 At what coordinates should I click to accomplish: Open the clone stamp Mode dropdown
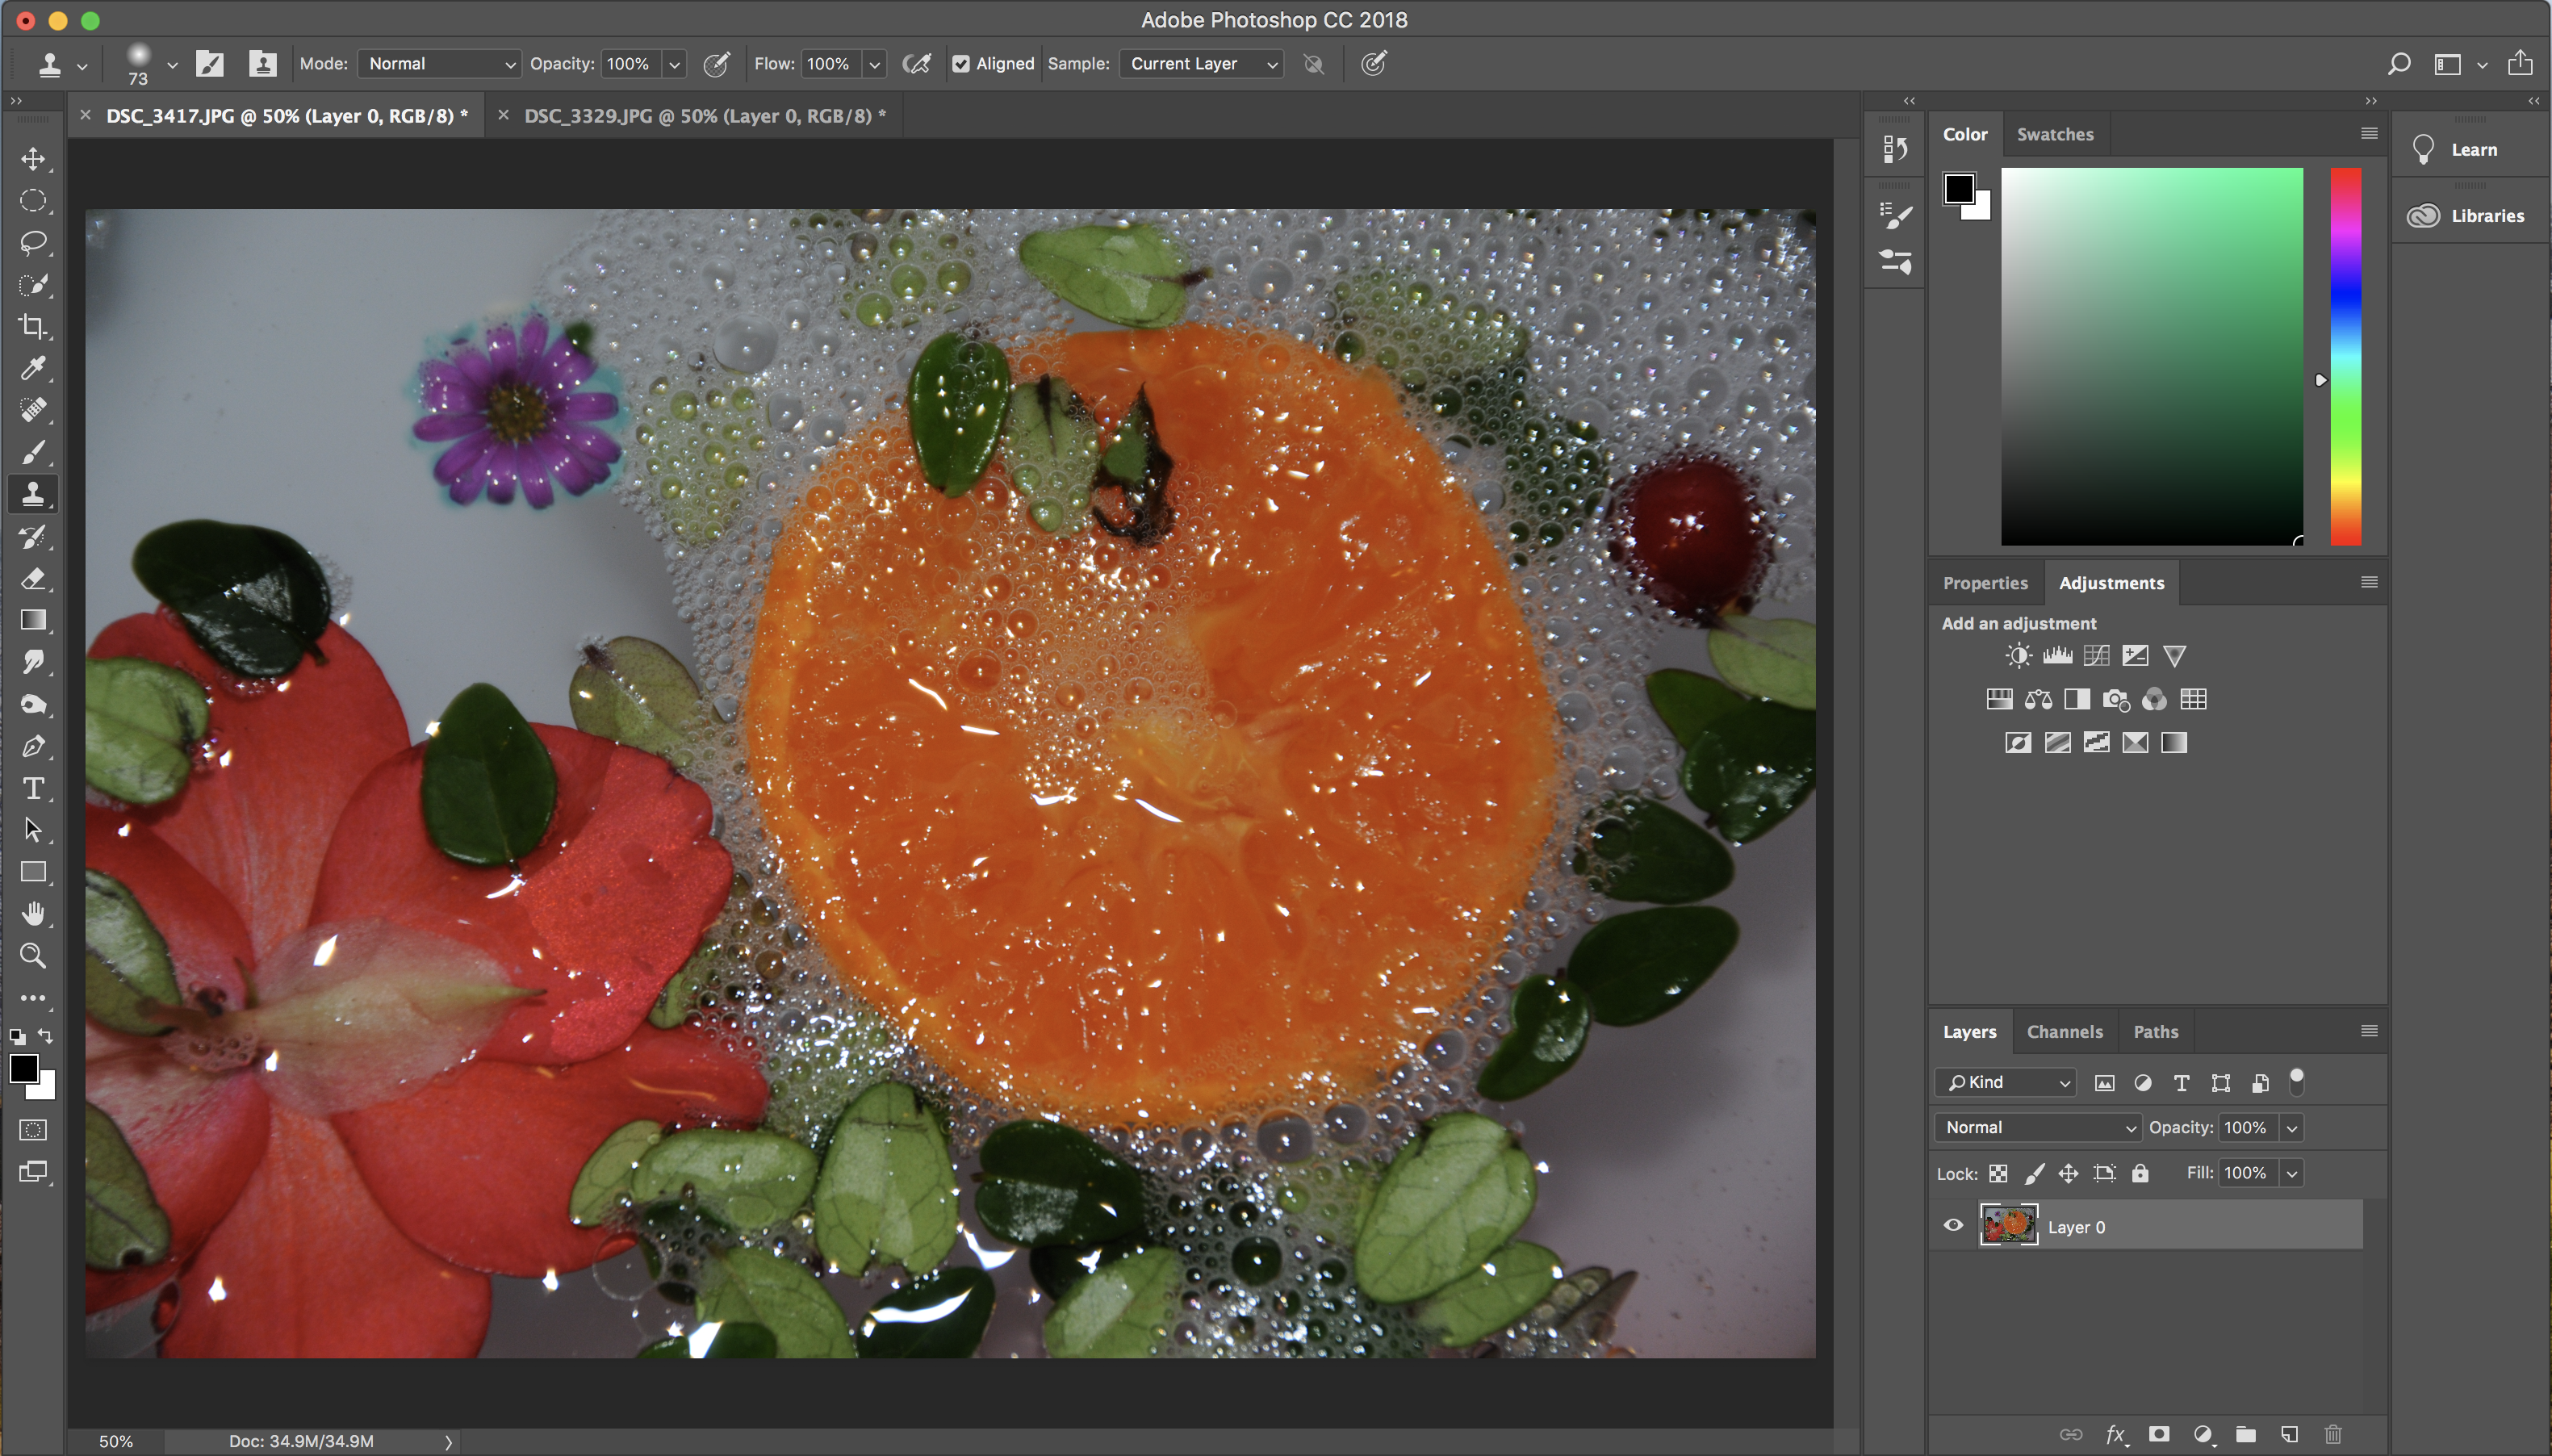[440, 64]
